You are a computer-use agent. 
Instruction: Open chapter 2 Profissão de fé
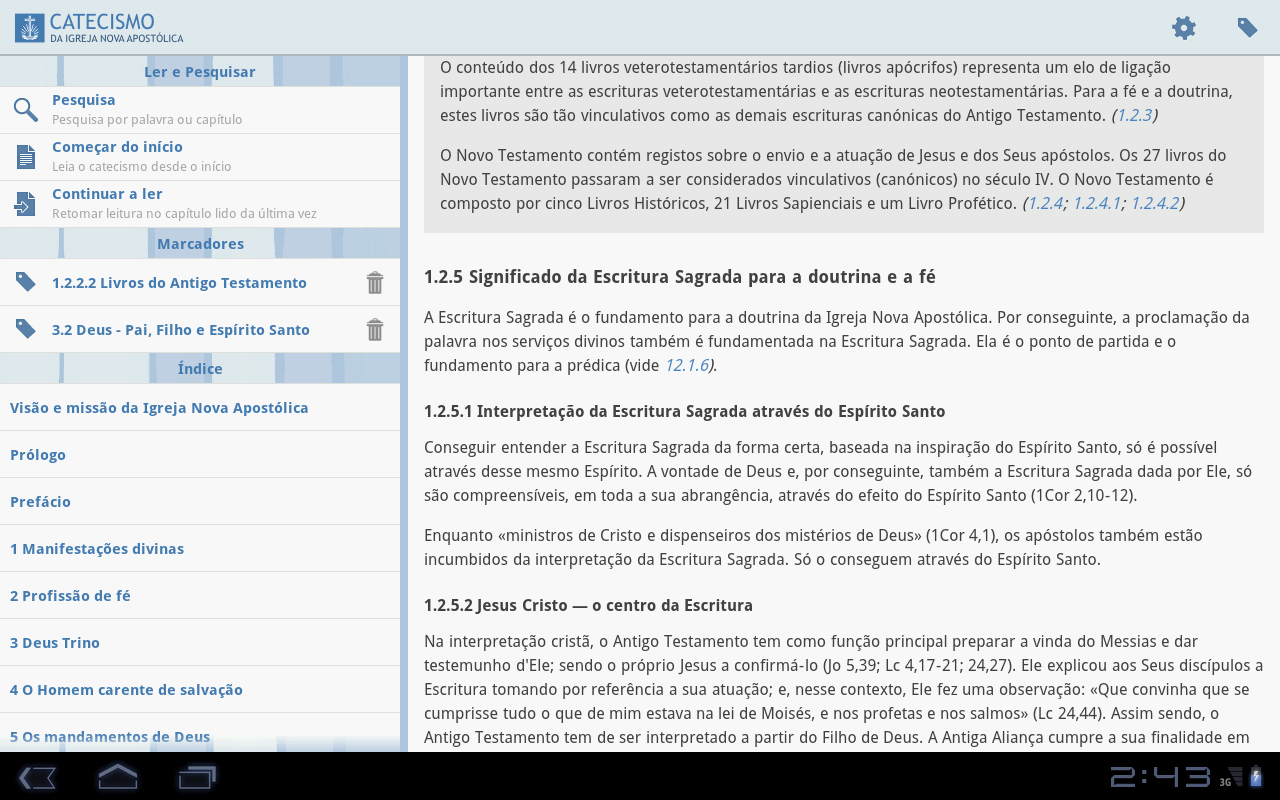(x=200, y=596)
